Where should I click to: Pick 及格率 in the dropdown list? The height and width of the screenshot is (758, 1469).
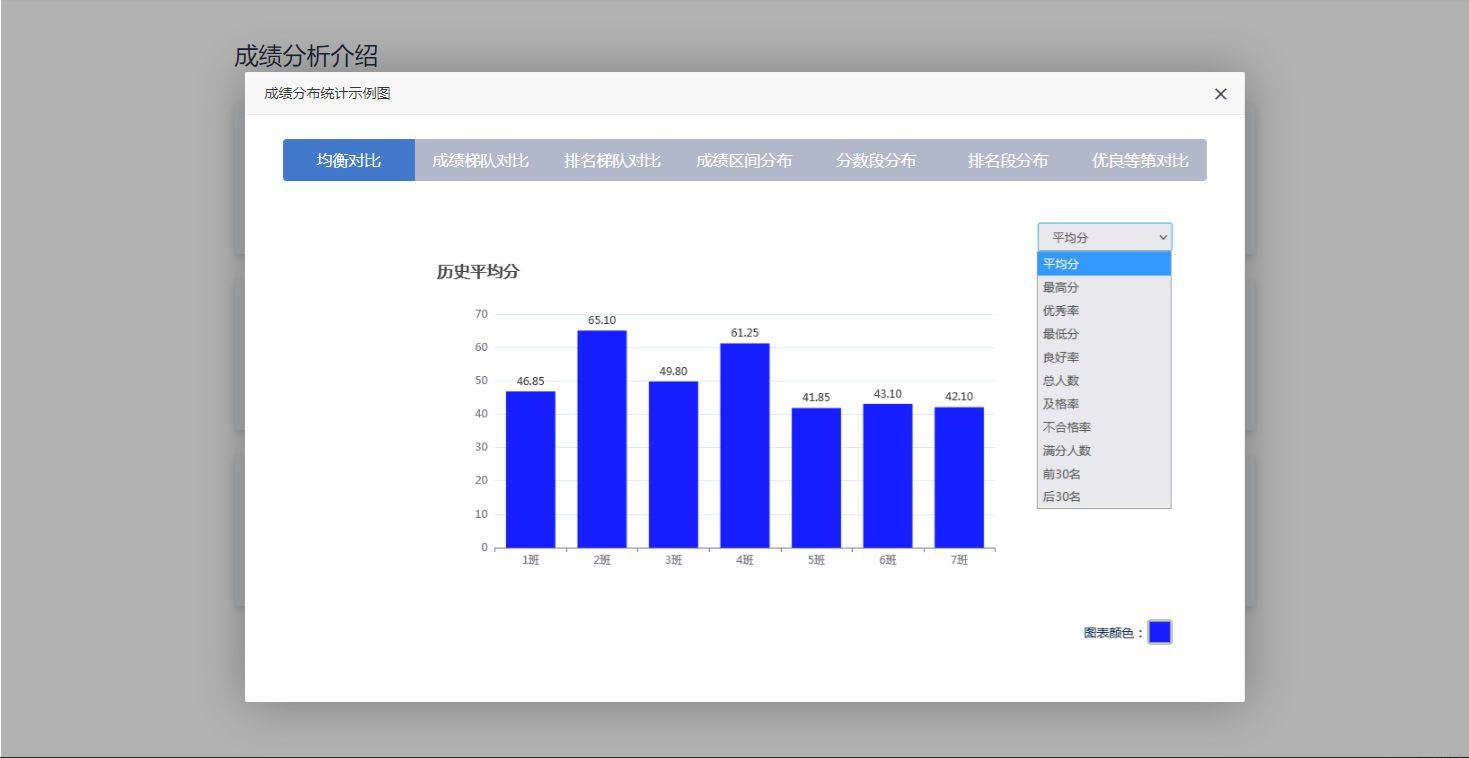[1104, 404]
